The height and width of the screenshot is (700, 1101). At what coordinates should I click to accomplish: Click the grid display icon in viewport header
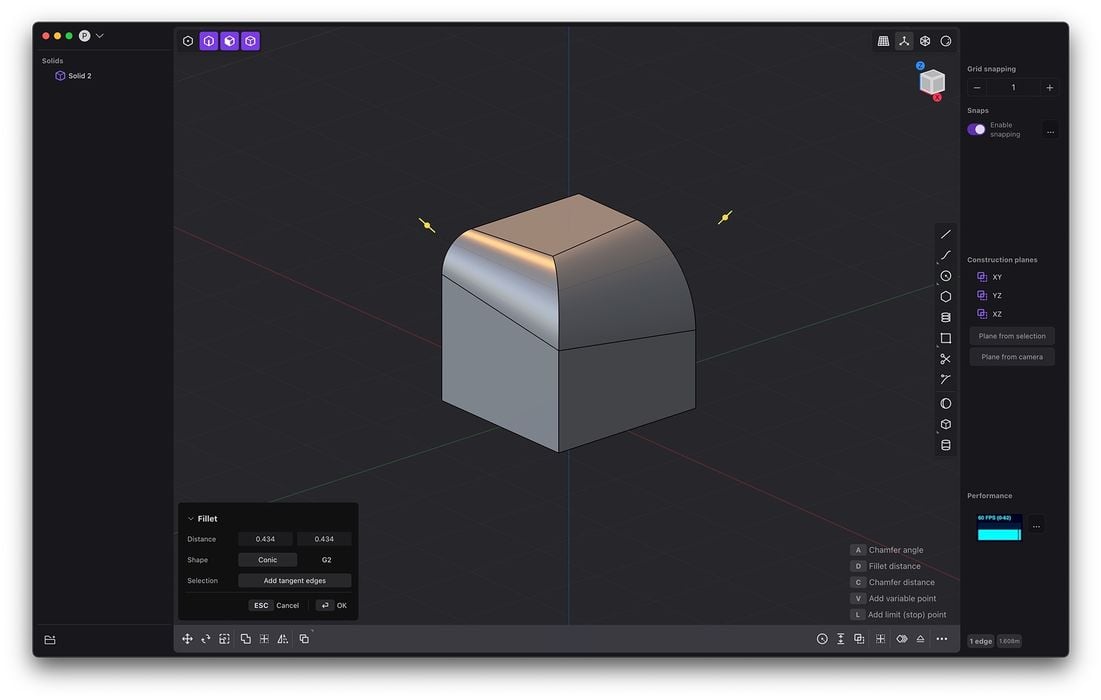(x=883, y=41)
